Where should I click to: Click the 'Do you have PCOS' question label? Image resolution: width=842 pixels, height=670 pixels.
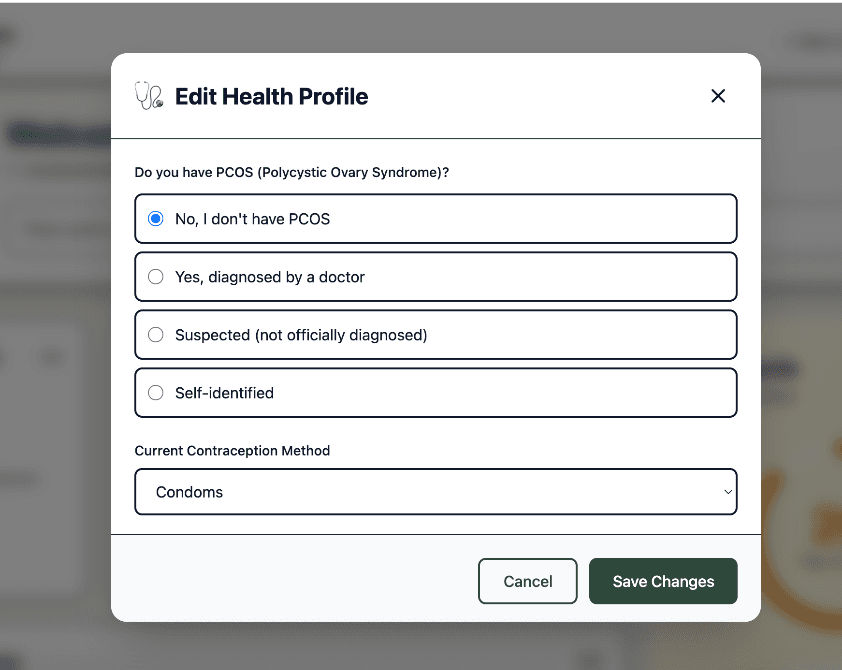(291, 172)
